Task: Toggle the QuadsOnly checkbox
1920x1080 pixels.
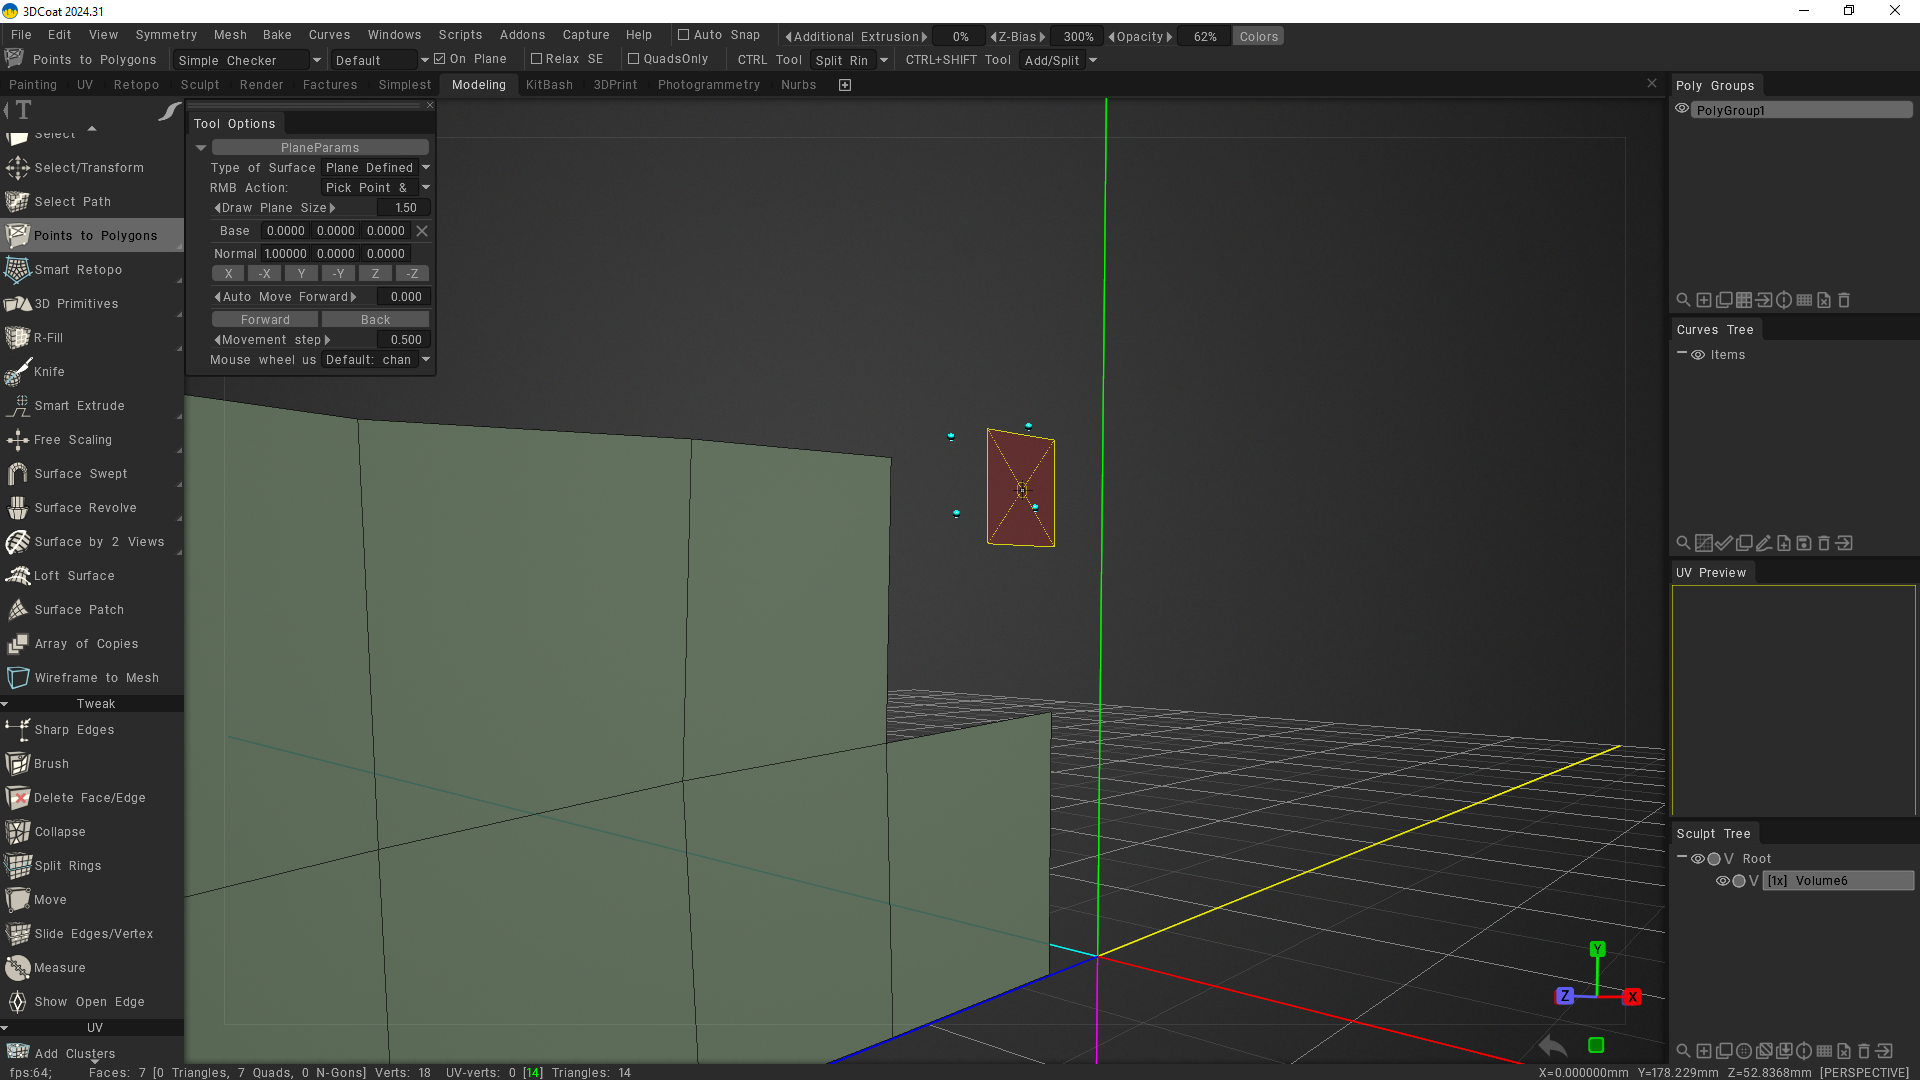Action: 633,59
